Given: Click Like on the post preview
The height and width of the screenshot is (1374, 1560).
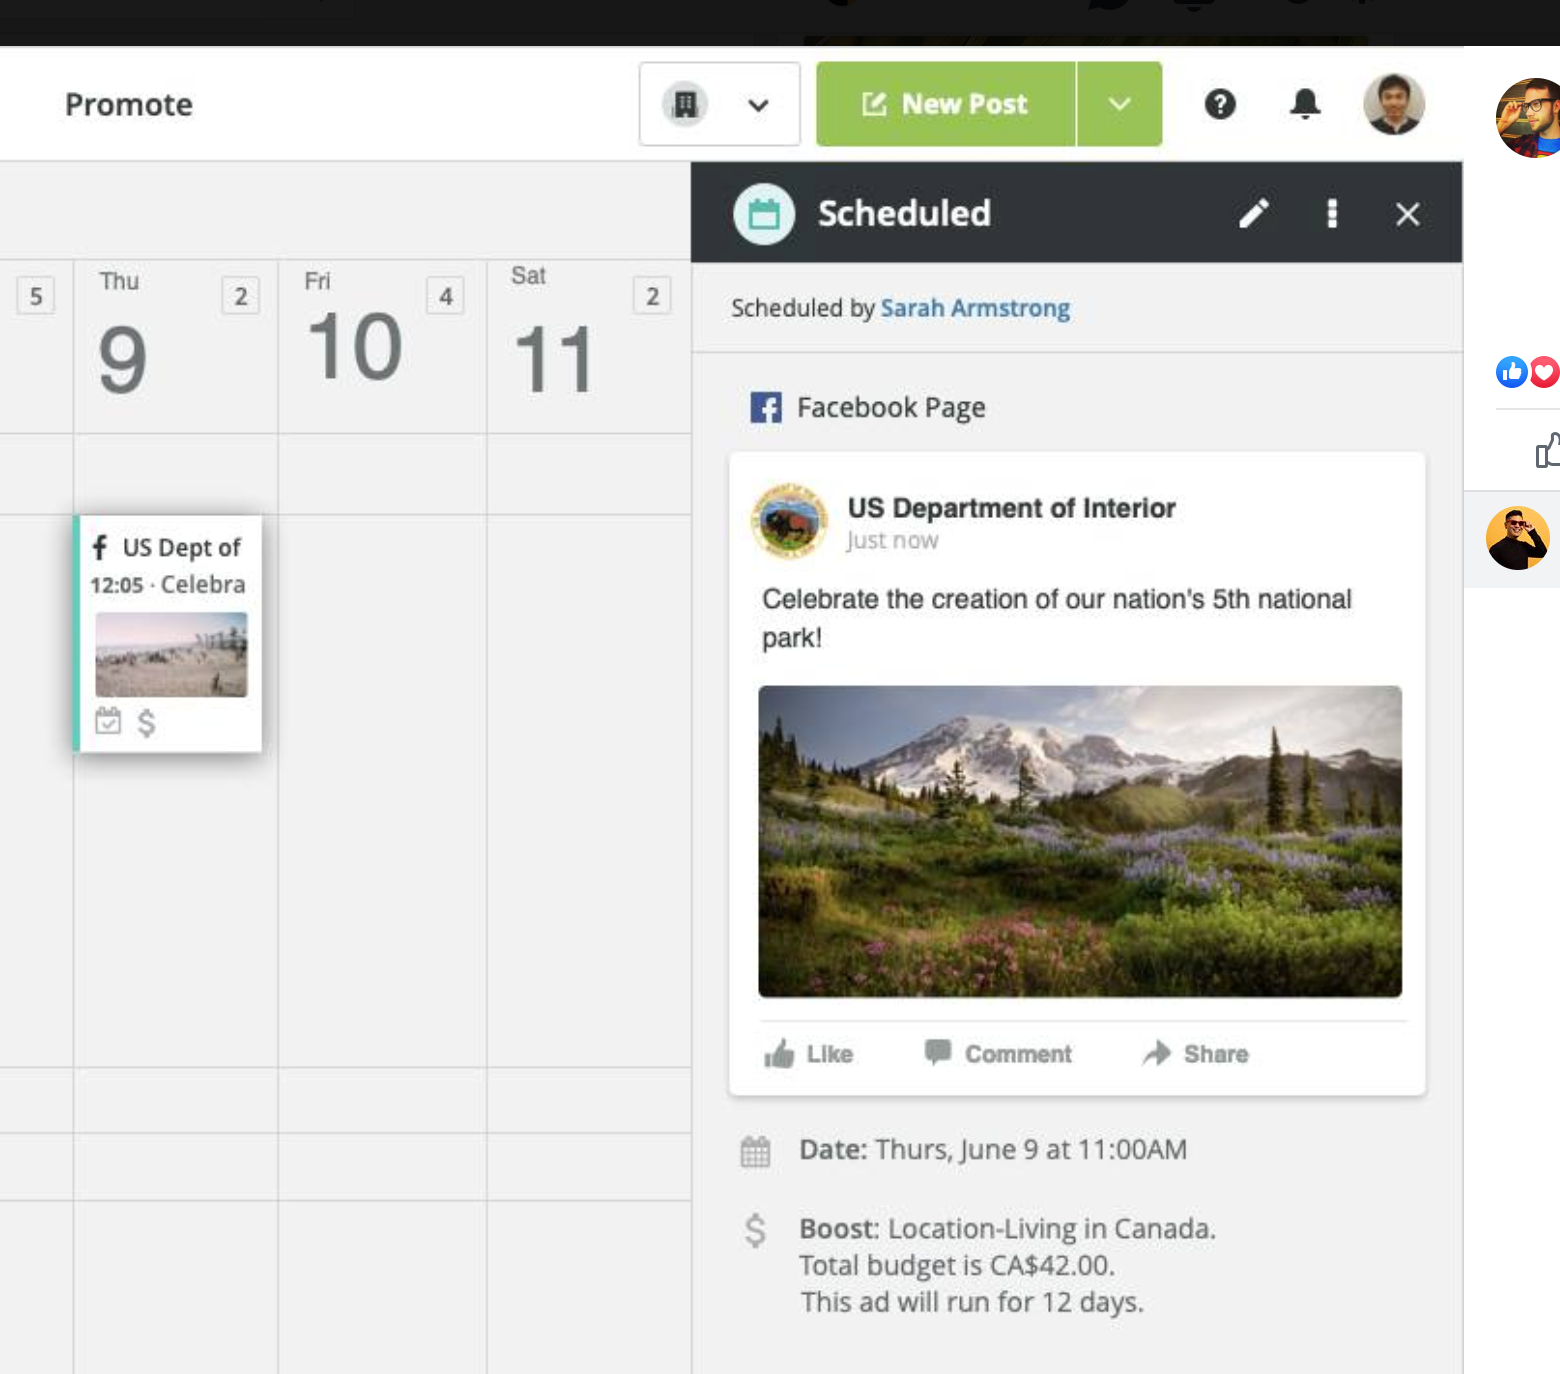Looking at the screenshot, I should pos(809,1054).
